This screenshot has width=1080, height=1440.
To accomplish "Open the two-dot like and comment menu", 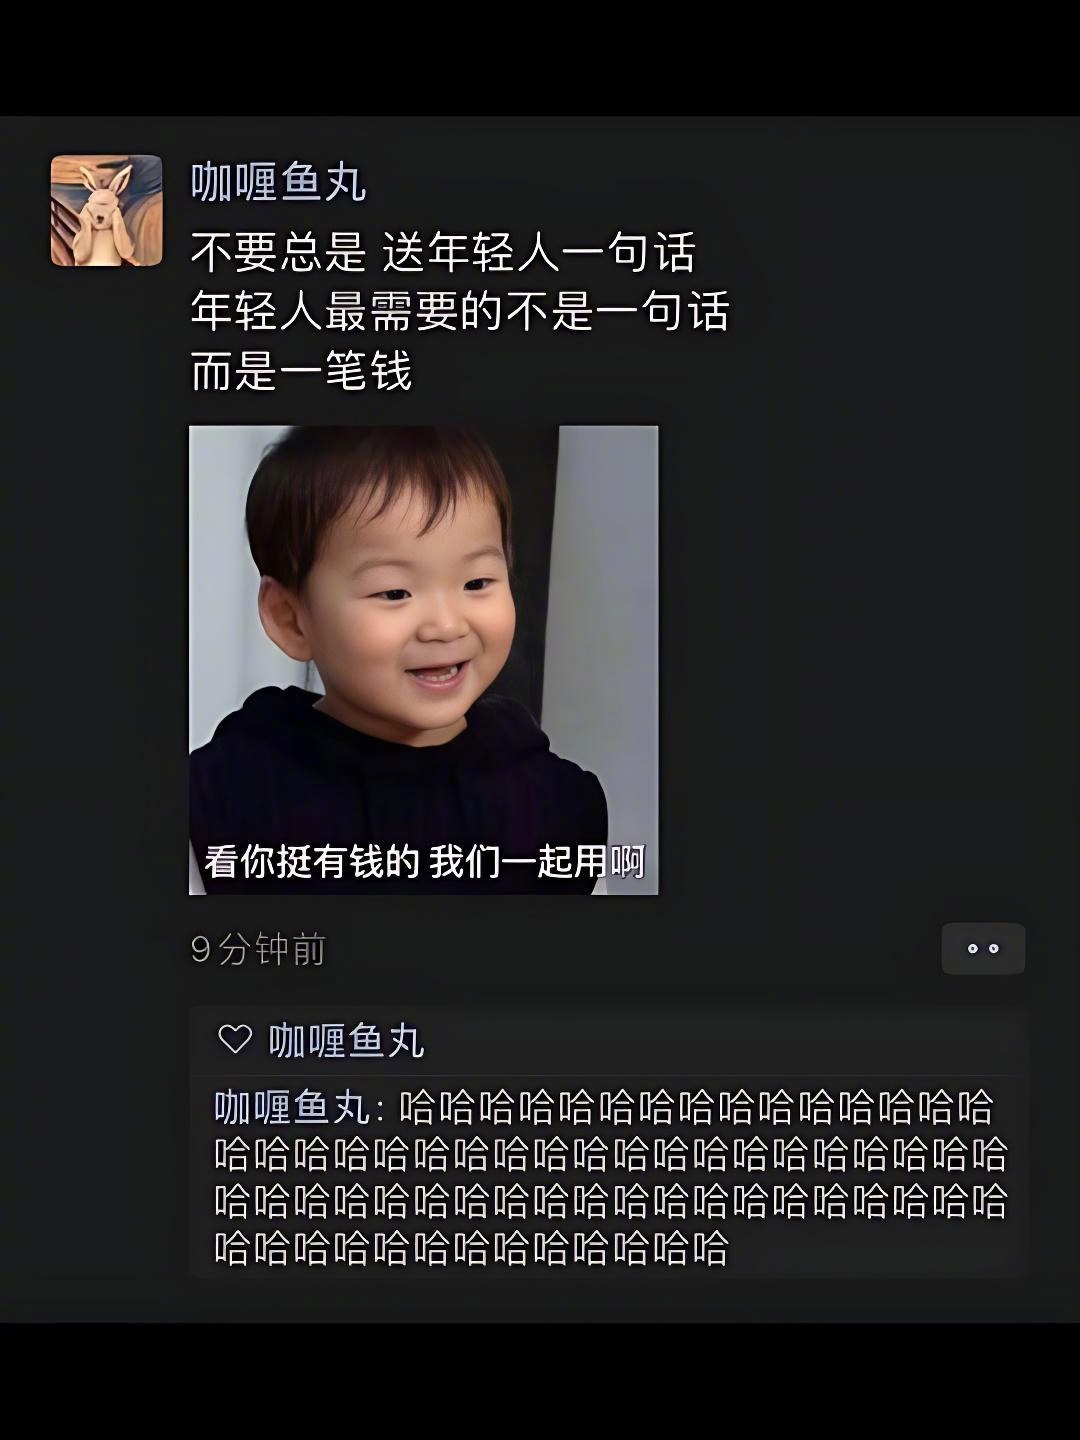I will coord(983,948).
